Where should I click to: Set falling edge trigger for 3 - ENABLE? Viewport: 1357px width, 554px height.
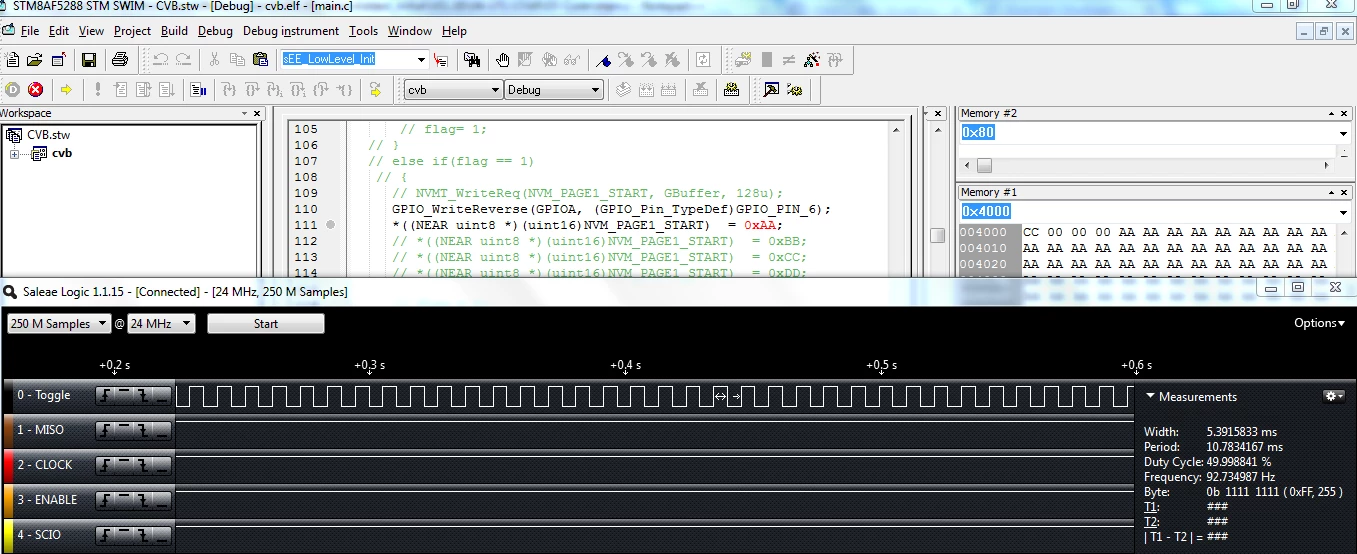coord(144,500)
